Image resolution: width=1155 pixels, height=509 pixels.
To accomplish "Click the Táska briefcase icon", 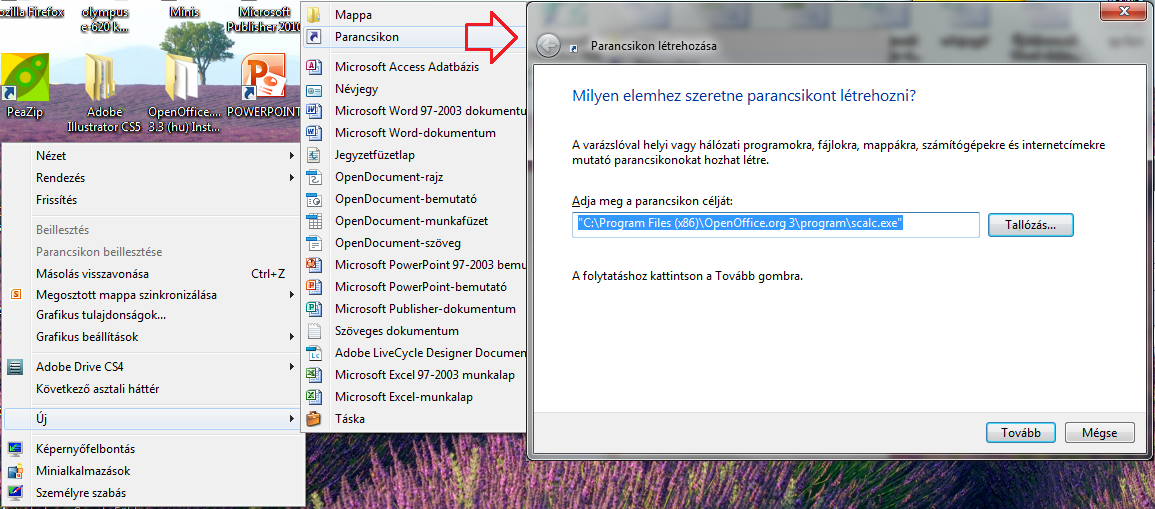I will [x=315, y=418].
